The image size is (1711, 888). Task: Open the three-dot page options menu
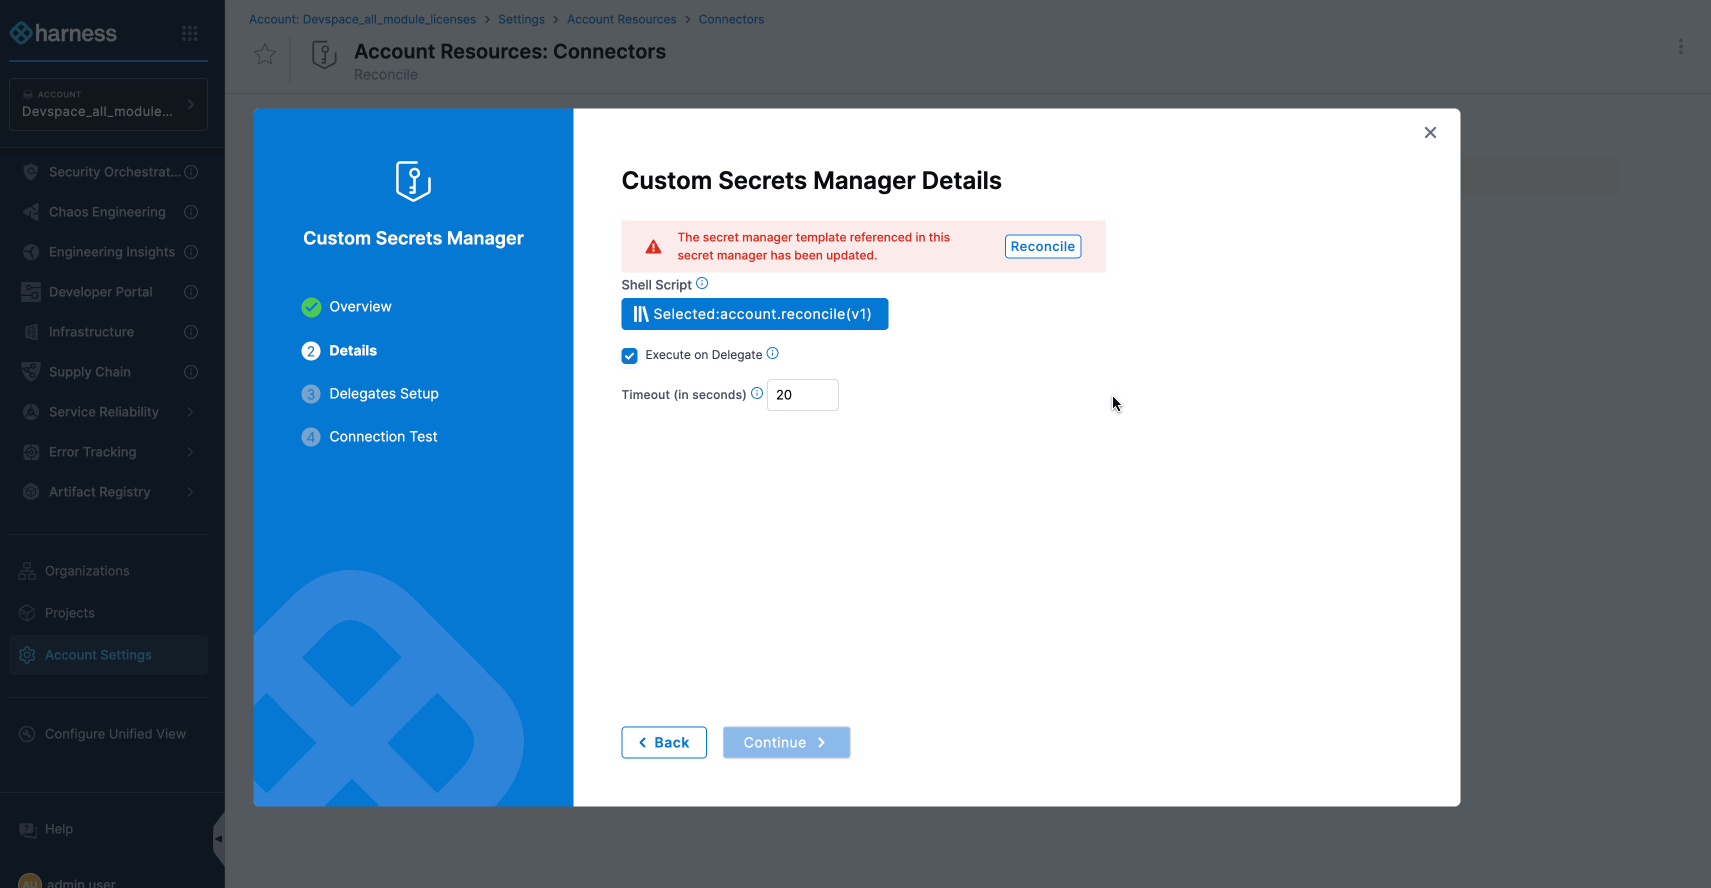click(x=1680, y=47)
